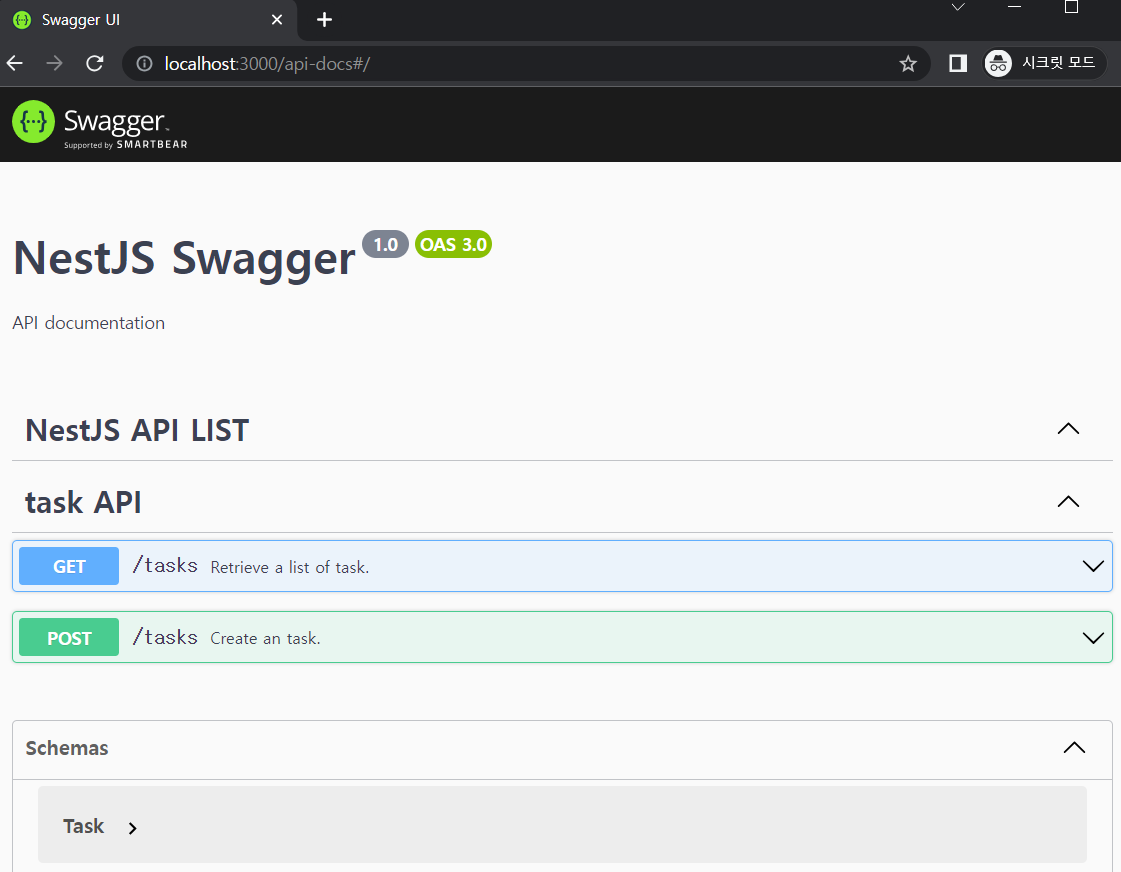Viewport: 1121px width, 872px height.
Task: Click the 1.0 version badge
Action: pos(385,244)
